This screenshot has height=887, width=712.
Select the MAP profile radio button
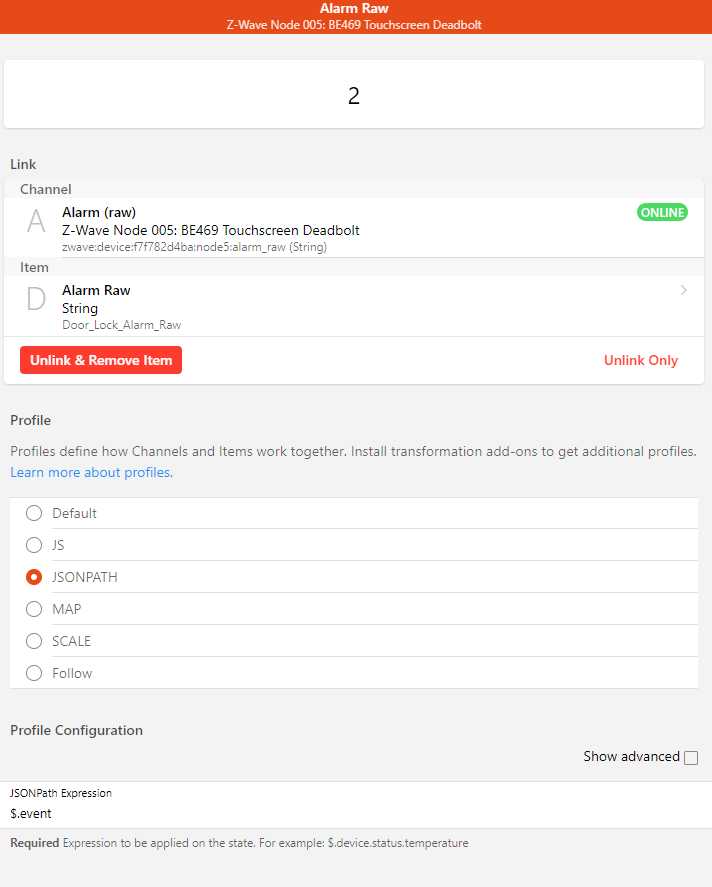tap(34, 609)
